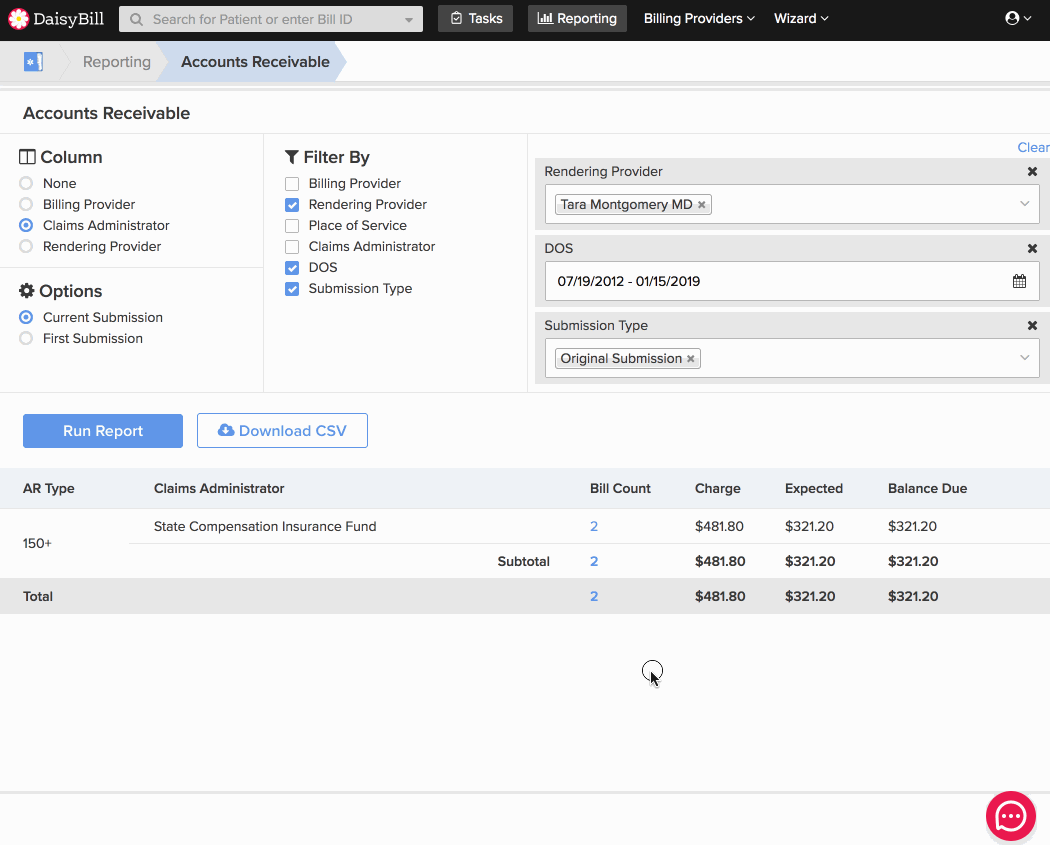
Task: Open the Subtotal bill count link
Action: point(593,561)
